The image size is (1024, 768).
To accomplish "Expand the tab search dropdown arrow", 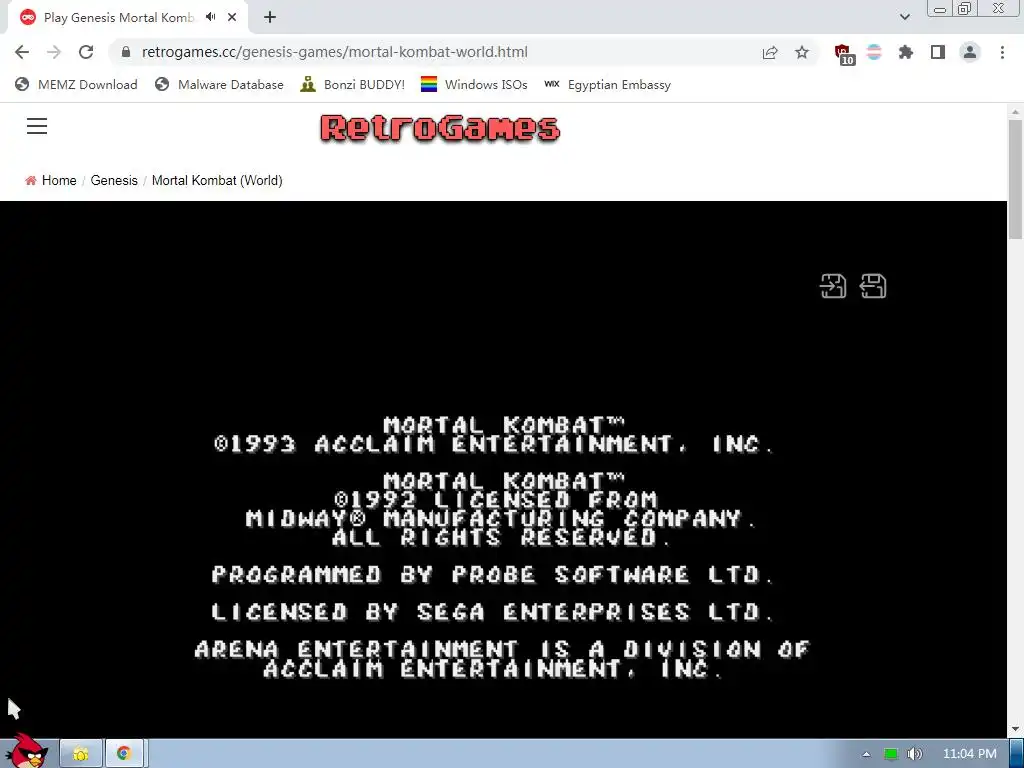I will [904, 17].
